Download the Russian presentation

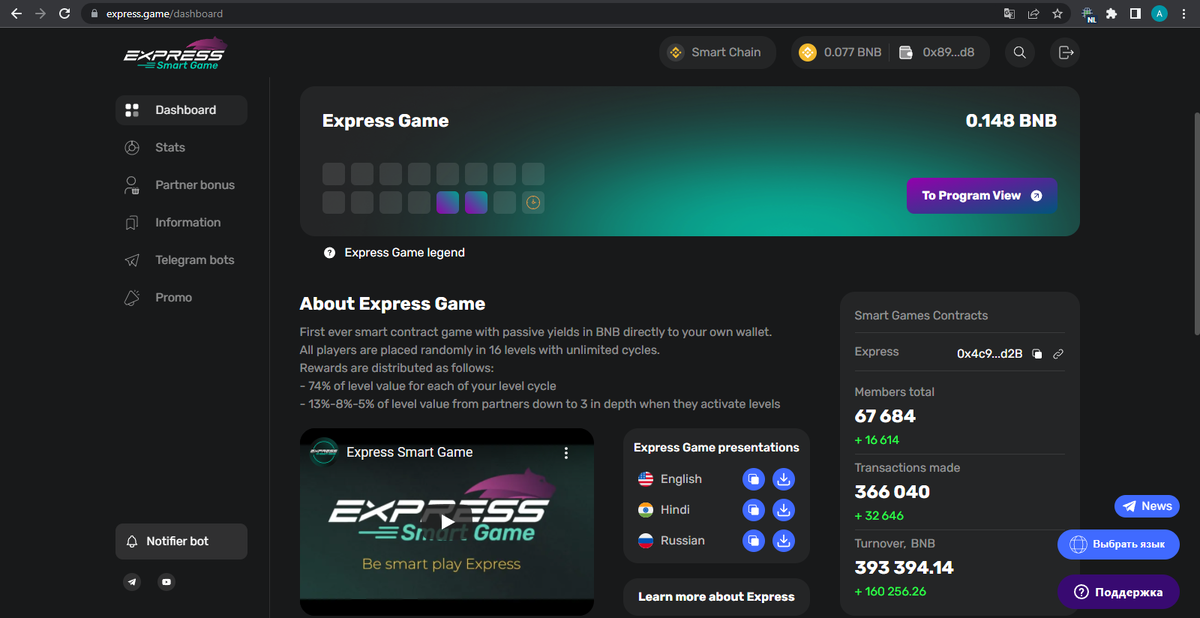pyautogui.click(x=784, y=541)
